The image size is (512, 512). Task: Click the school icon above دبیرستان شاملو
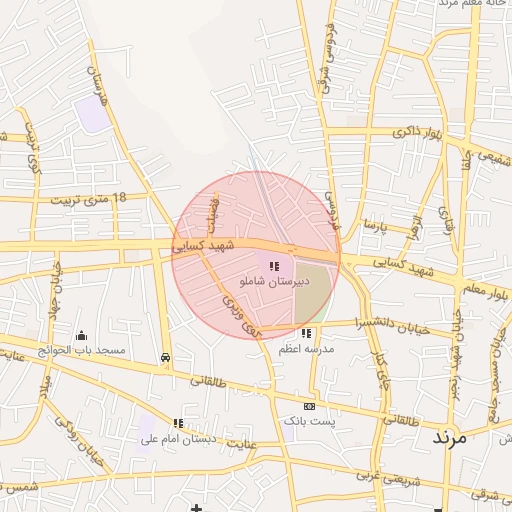coord(274,266)
